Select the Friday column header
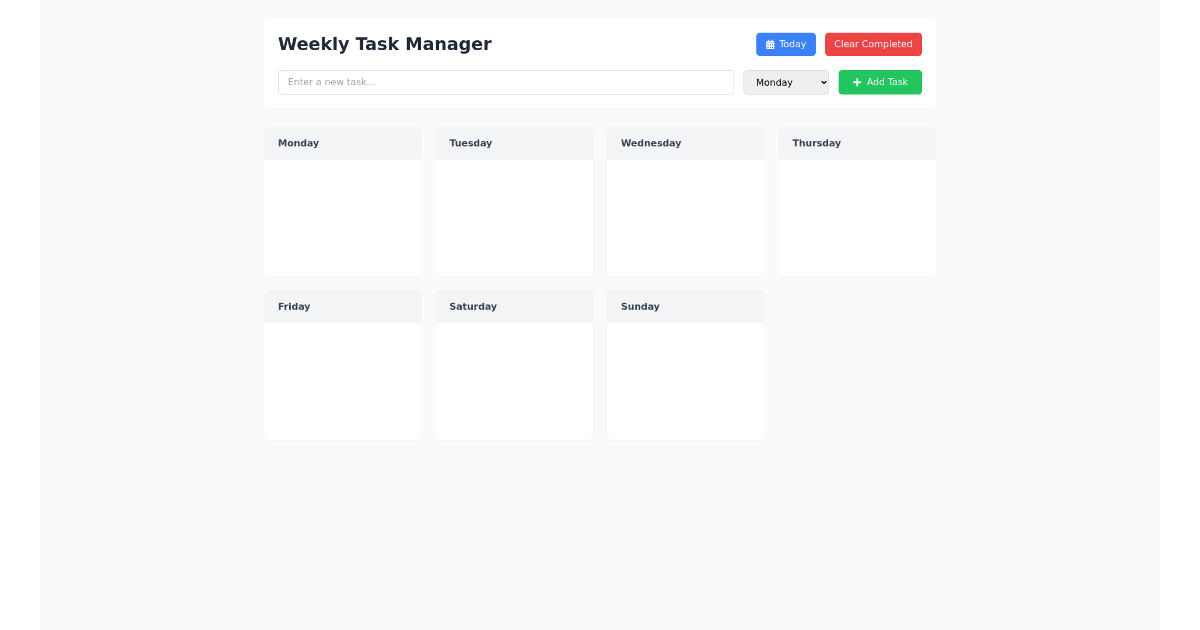1200x630 pixels. coord(343,307)
